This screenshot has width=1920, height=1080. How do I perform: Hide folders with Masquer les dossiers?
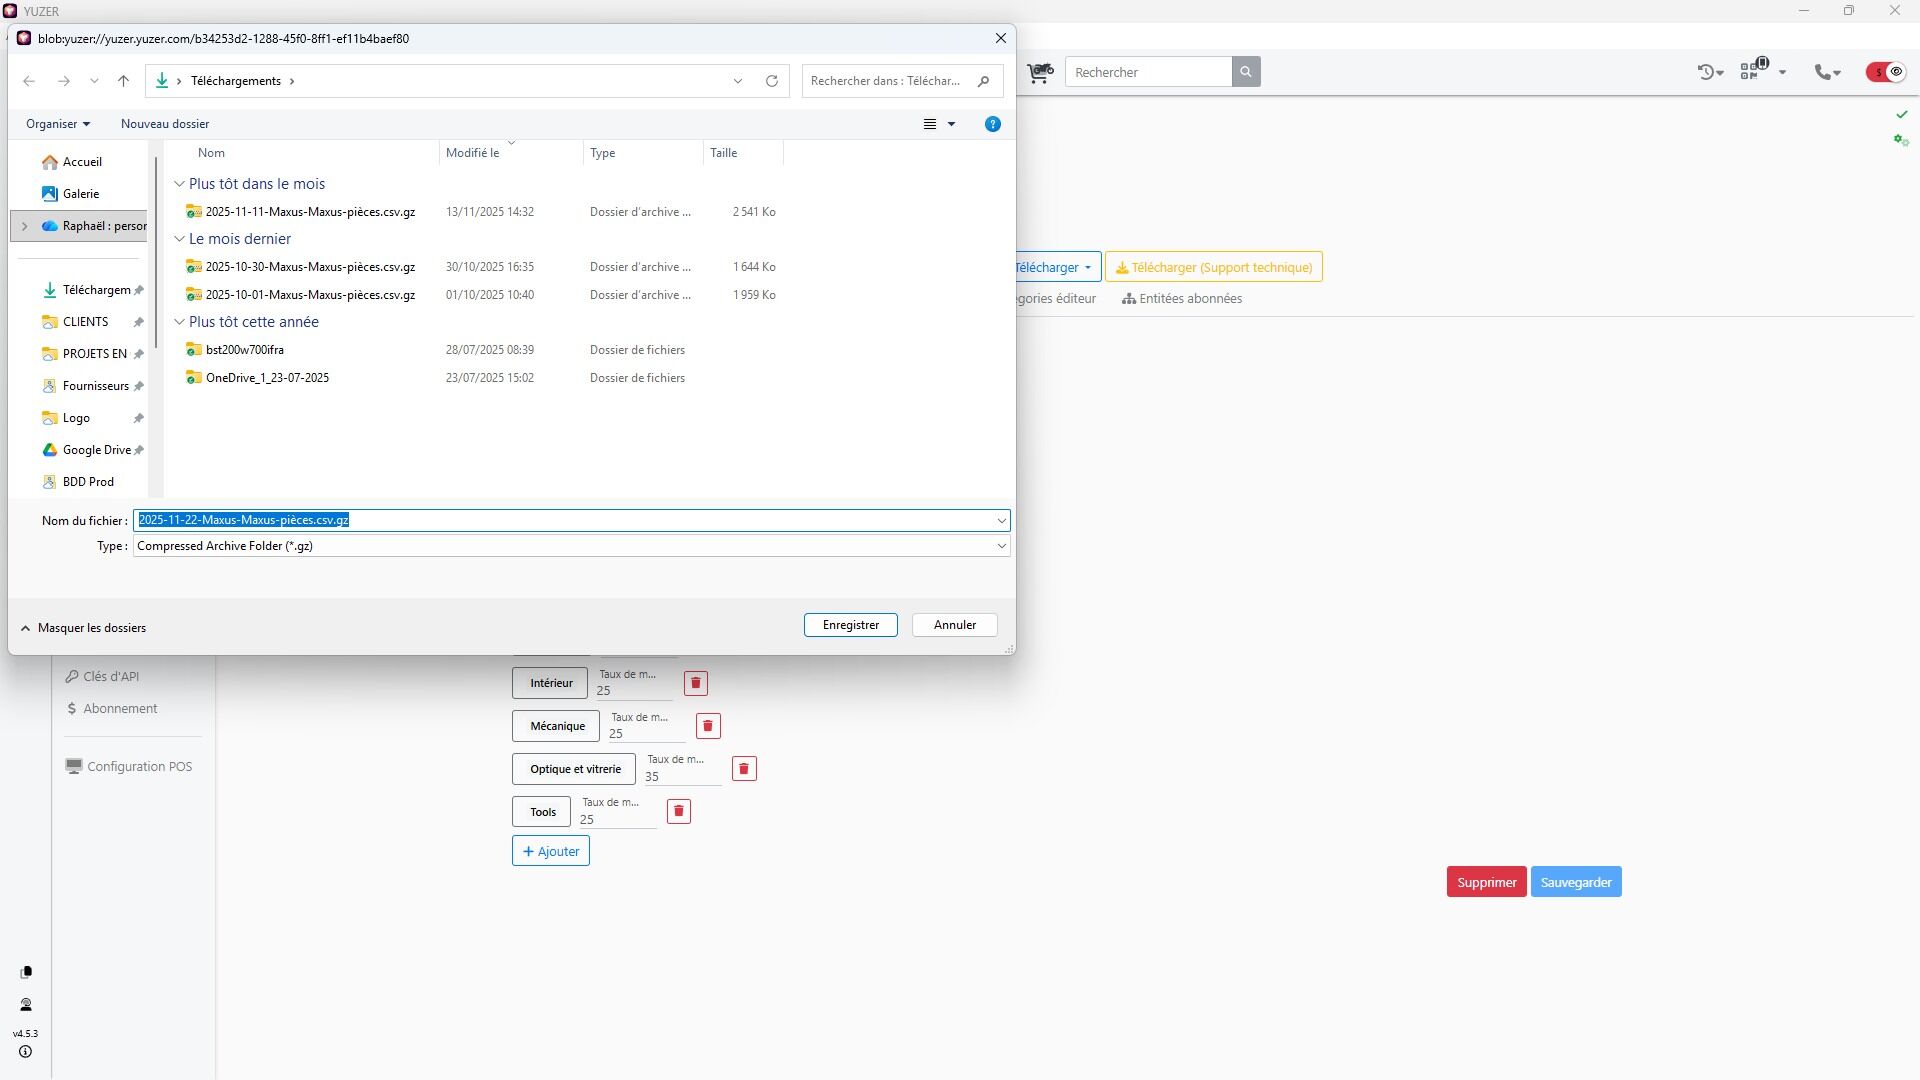point(83,628)
